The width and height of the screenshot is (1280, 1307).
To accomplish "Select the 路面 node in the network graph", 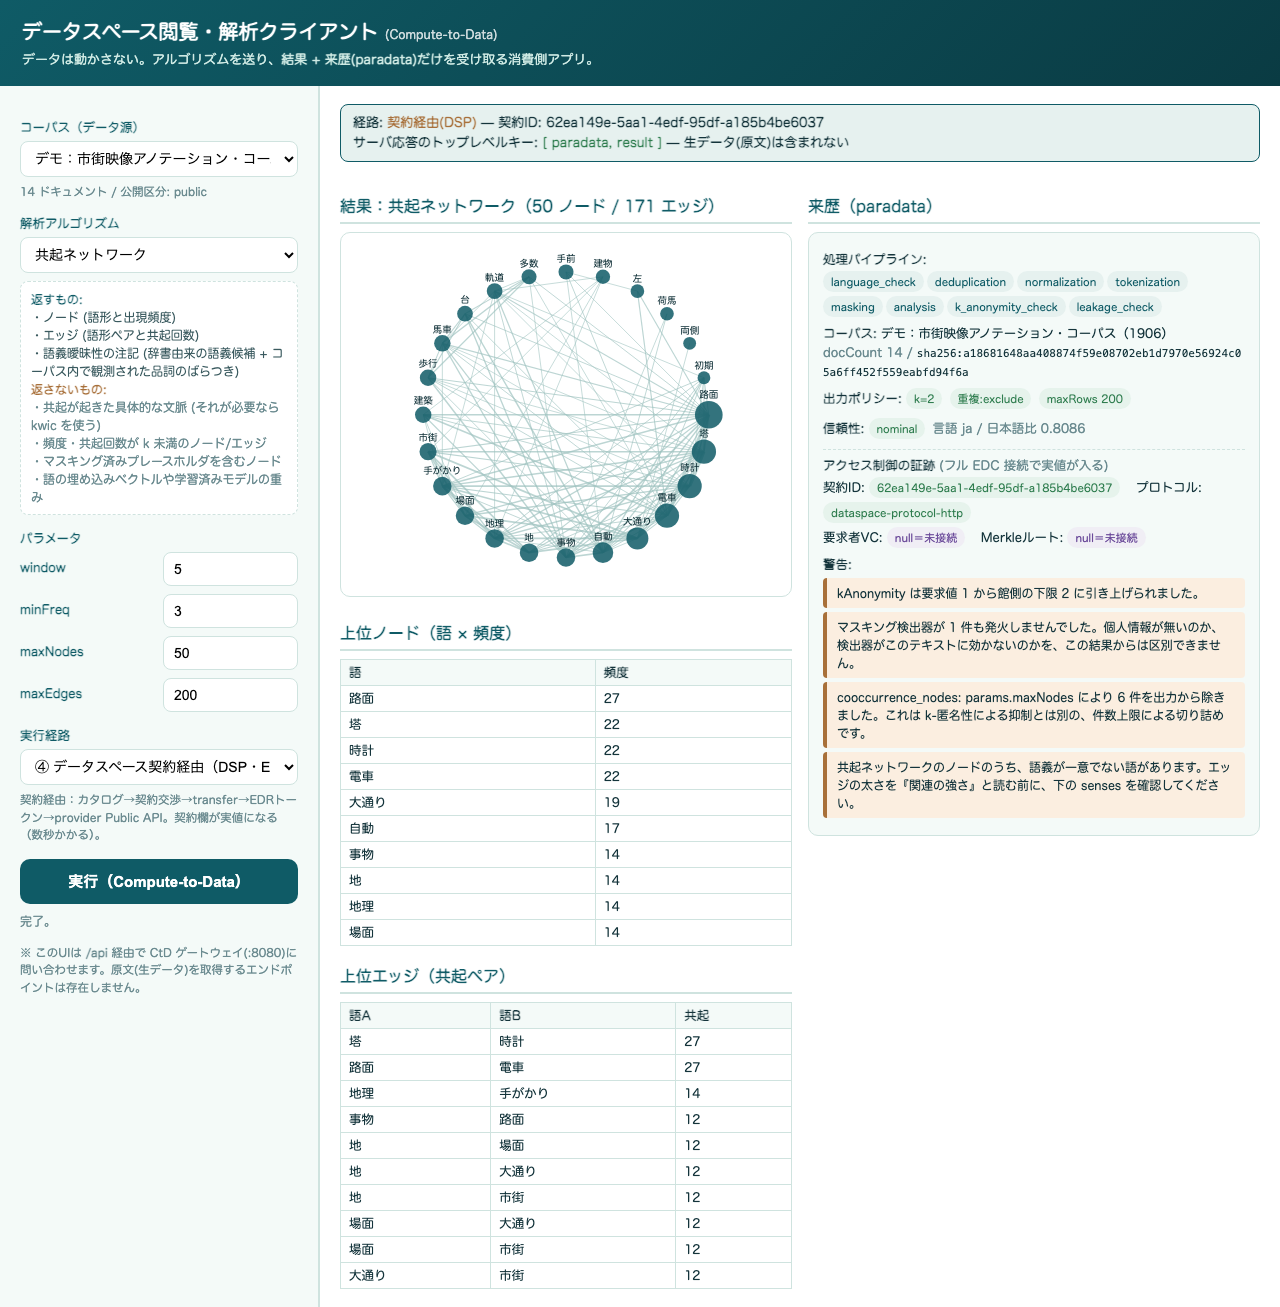I will tap(708, 414).
